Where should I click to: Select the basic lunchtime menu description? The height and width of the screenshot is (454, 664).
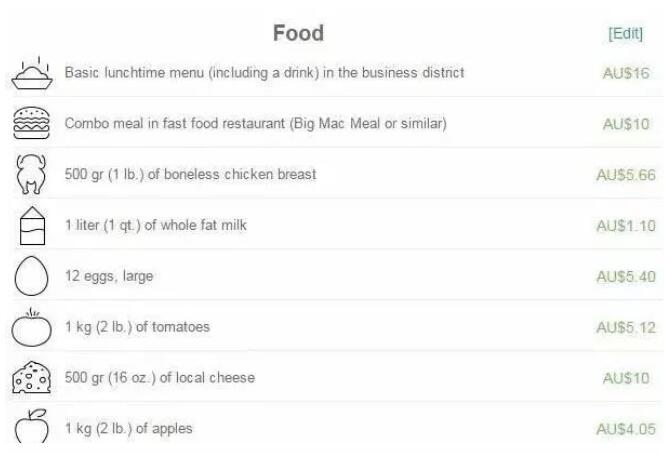[264, 73]
